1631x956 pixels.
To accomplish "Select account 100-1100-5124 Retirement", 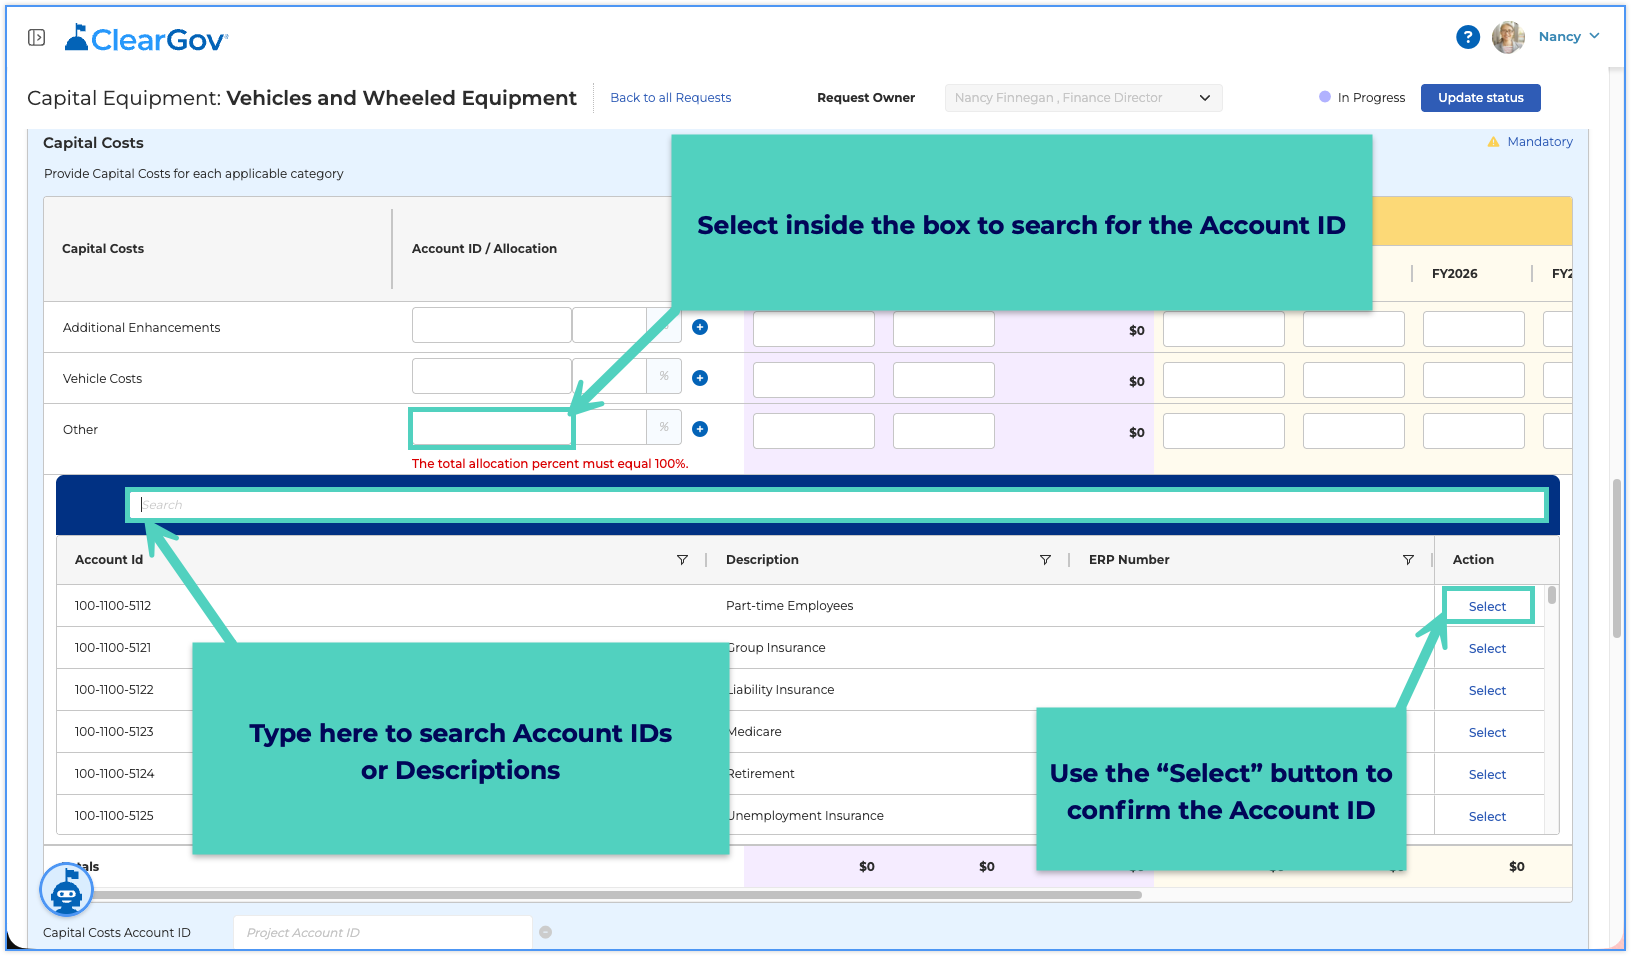I will pyautogui.click(x=1487, y=775).
